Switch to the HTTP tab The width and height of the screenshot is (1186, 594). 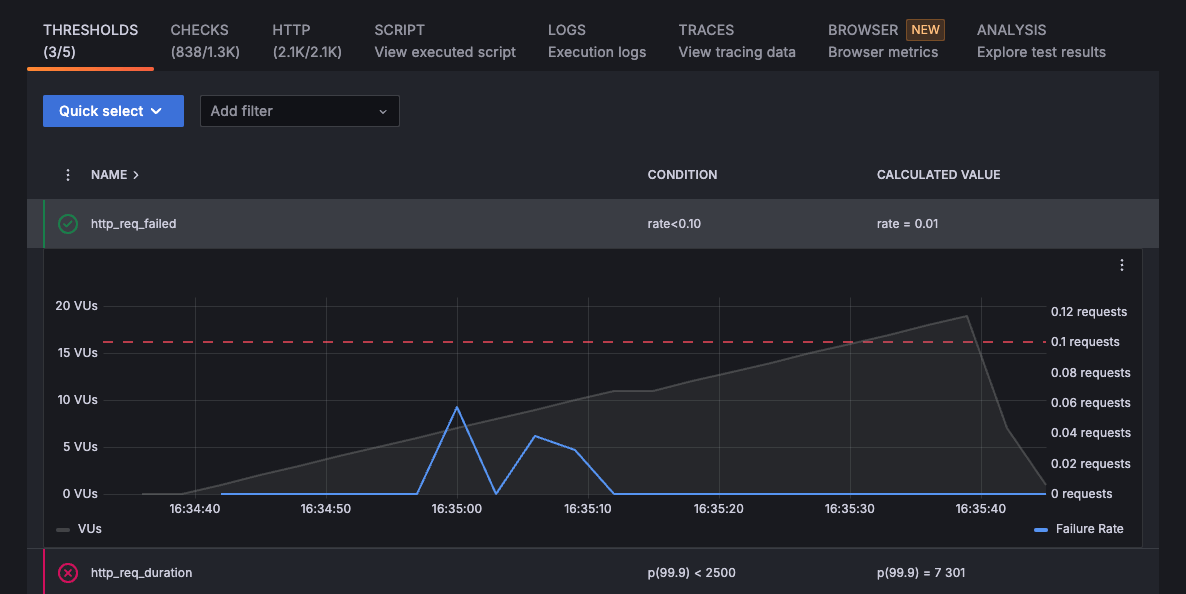[306, 41]
